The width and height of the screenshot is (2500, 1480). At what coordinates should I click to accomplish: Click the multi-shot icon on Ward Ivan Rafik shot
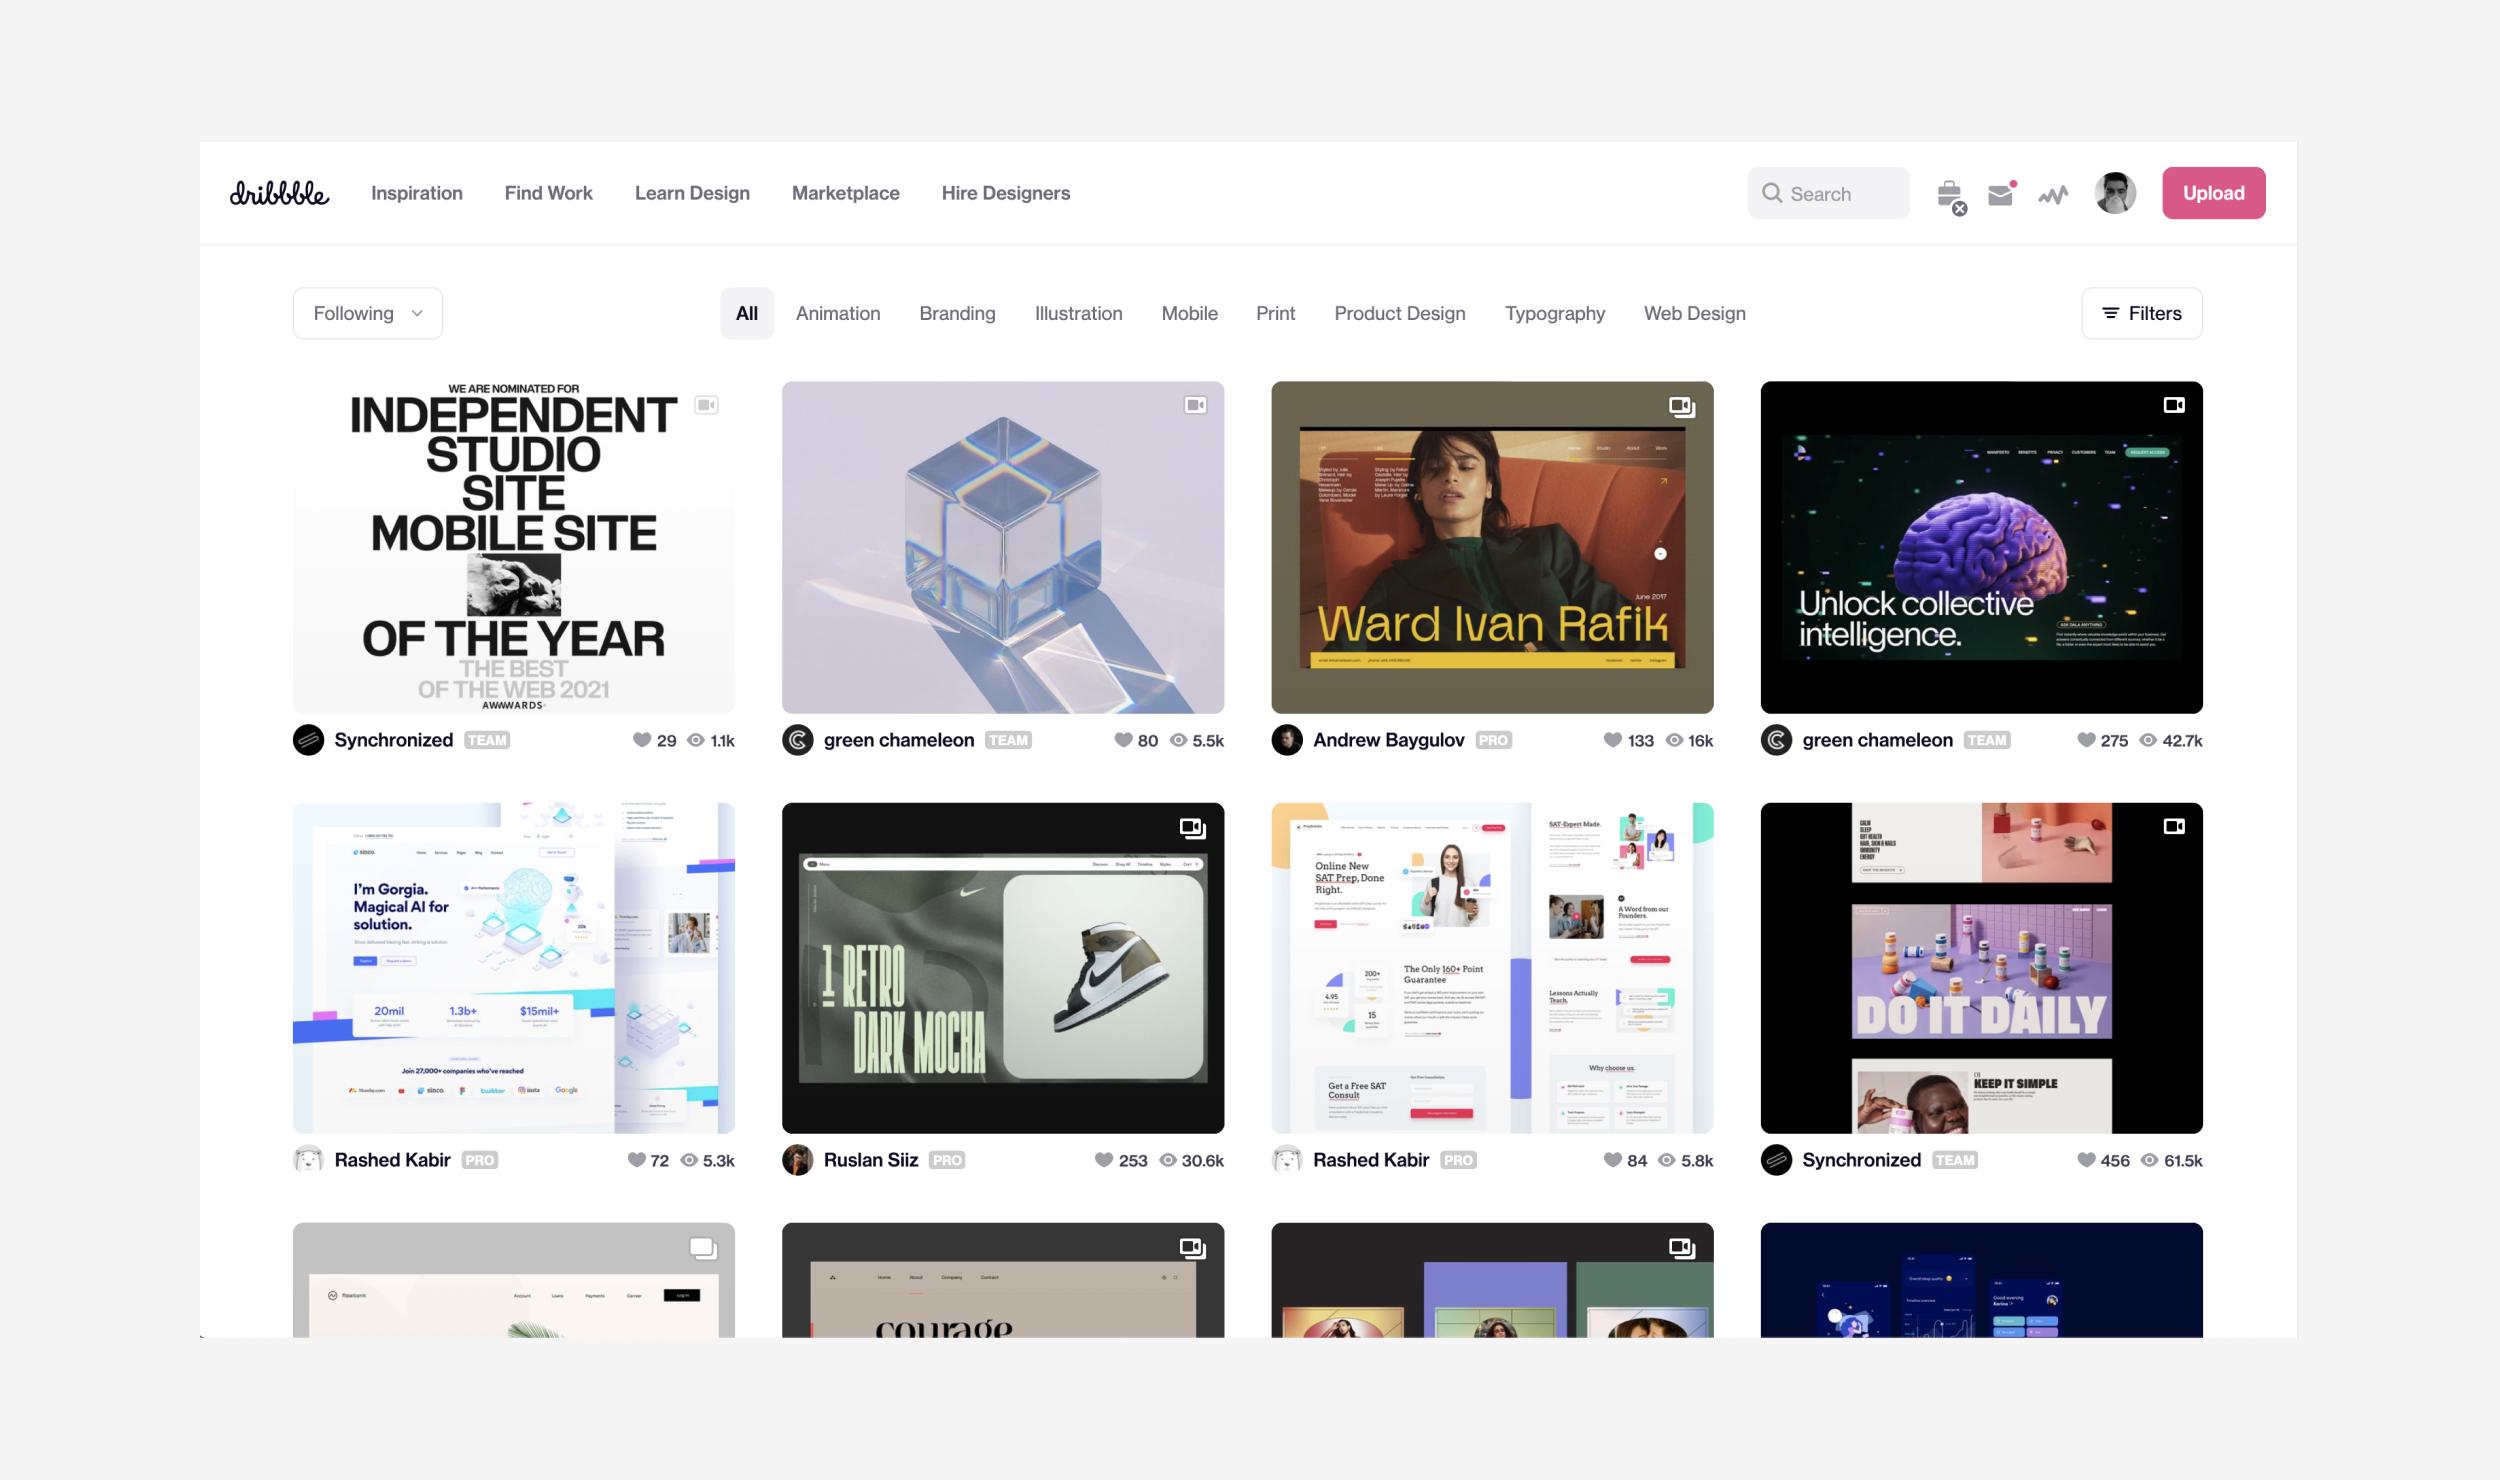(x=1681, y=408)
